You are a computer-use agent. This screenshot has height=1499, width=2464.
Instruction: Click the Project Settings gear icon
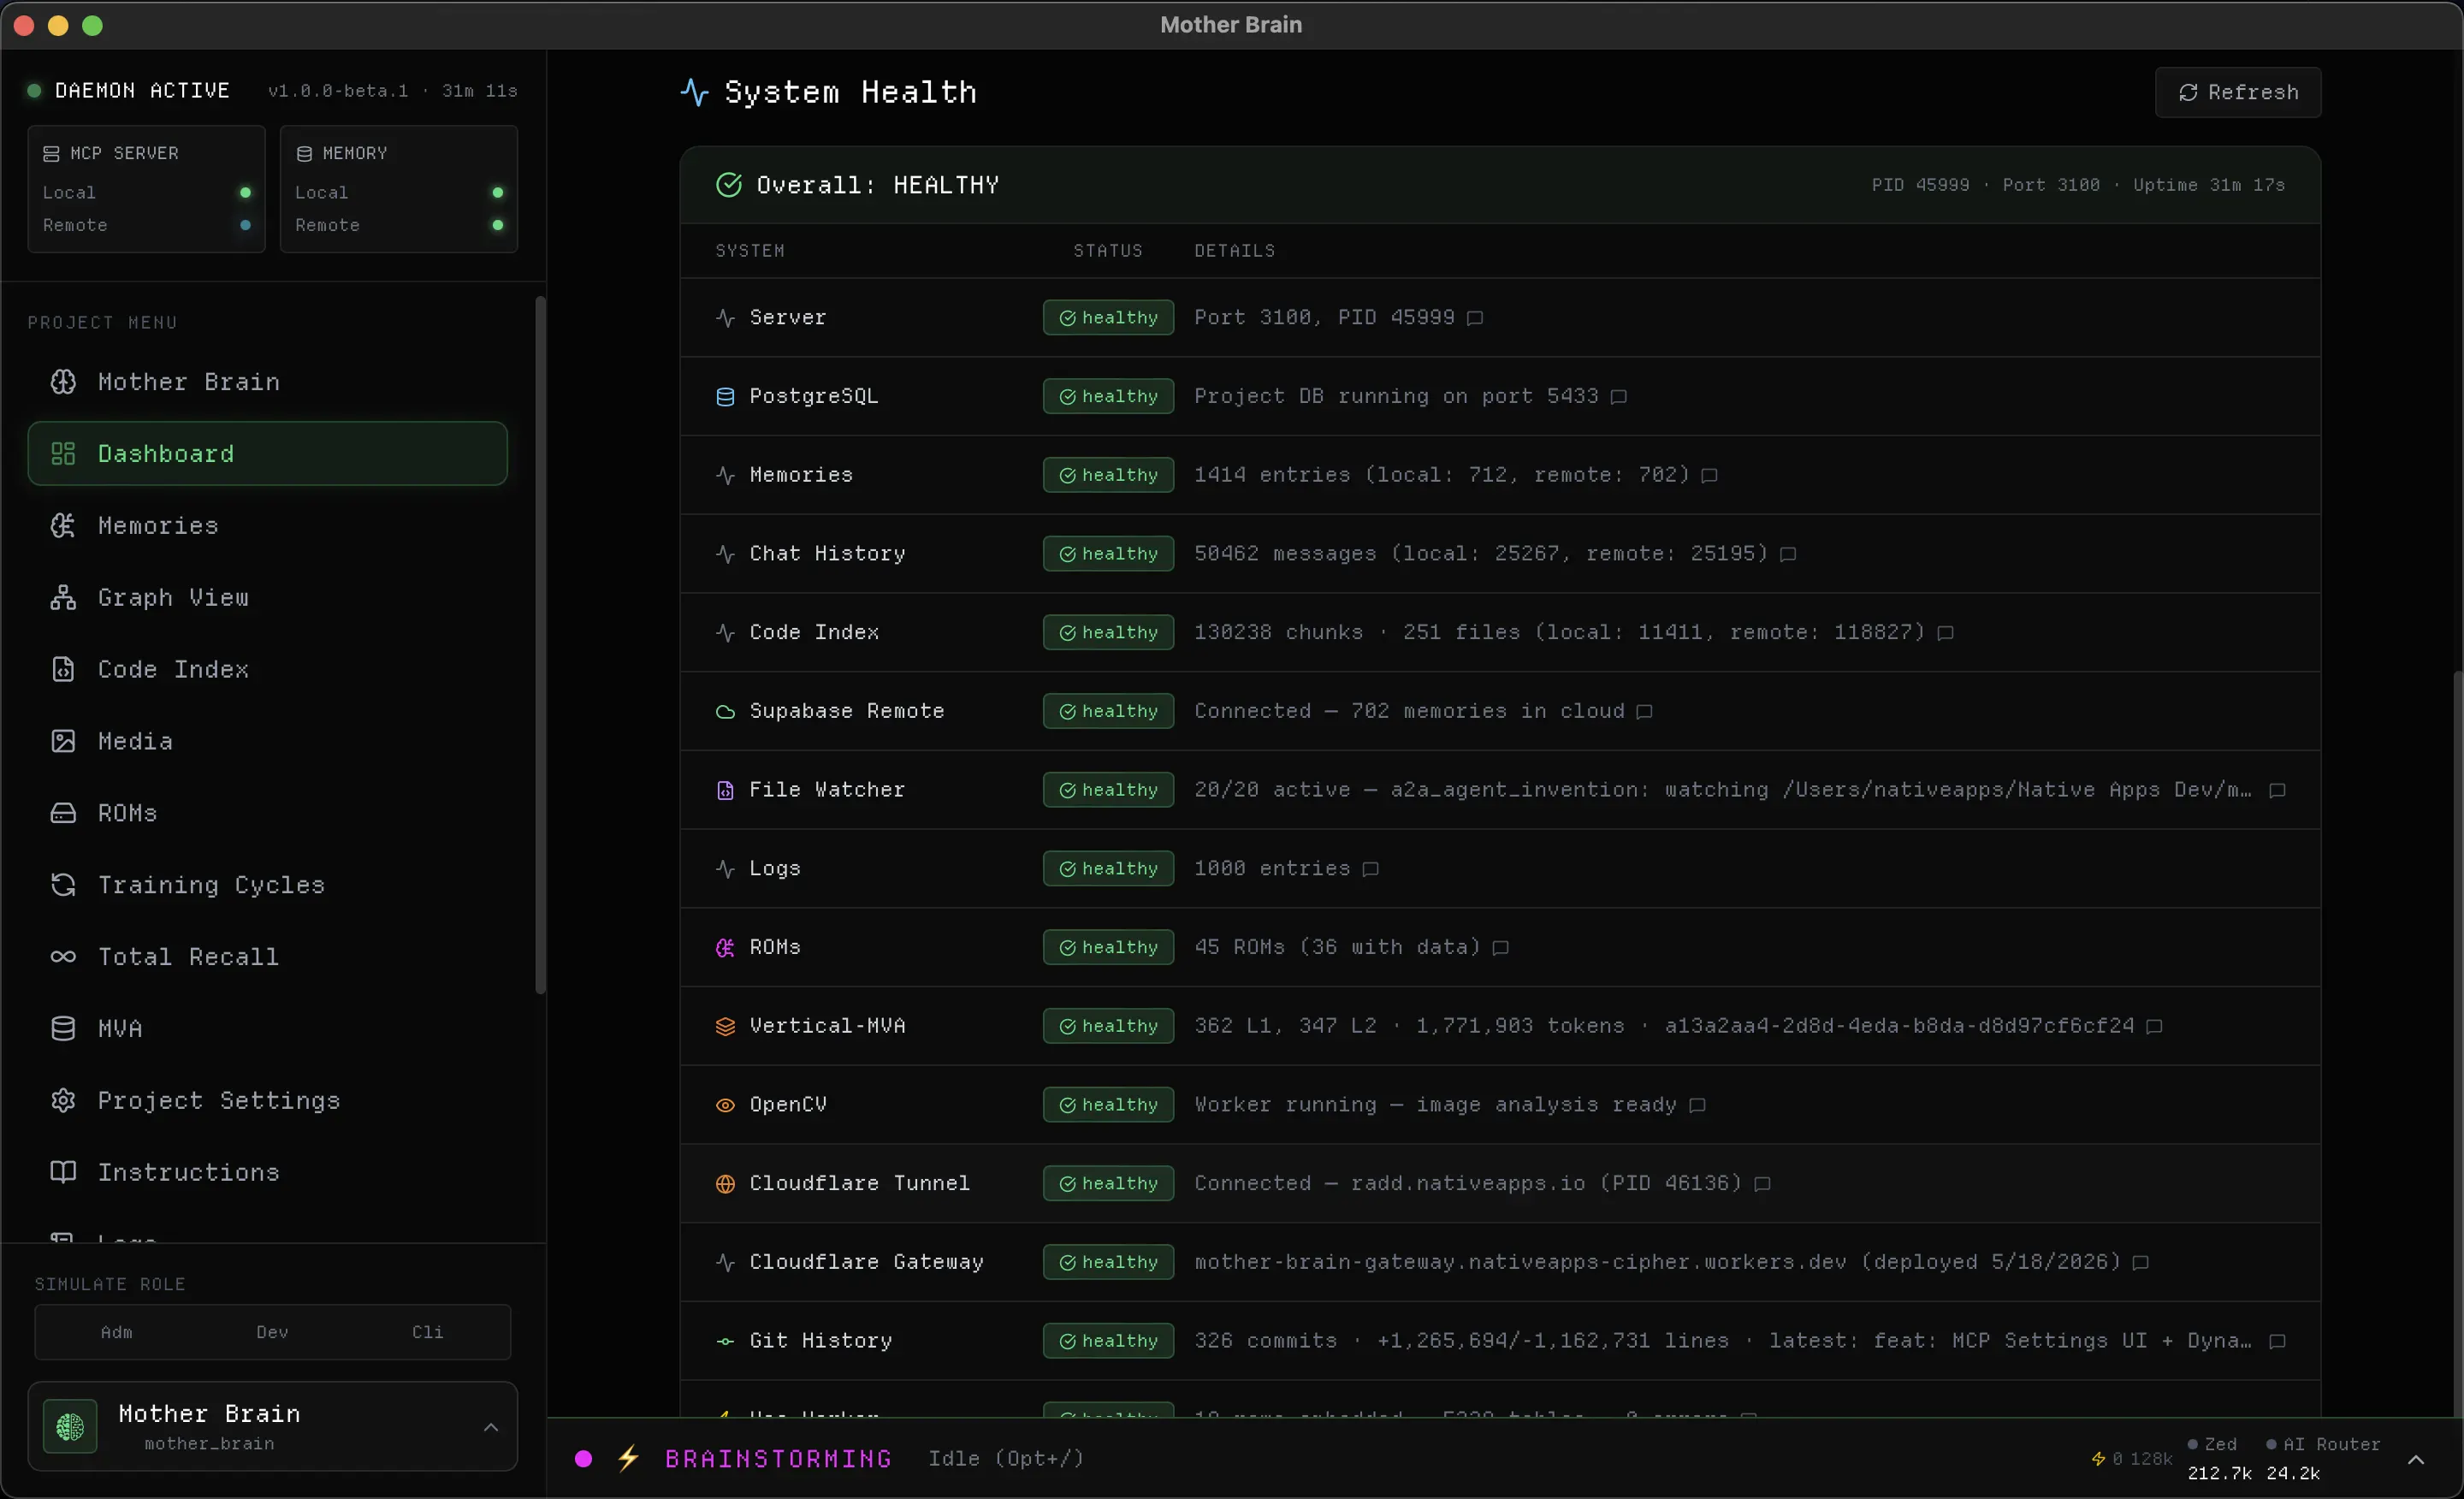(63, 1100)
